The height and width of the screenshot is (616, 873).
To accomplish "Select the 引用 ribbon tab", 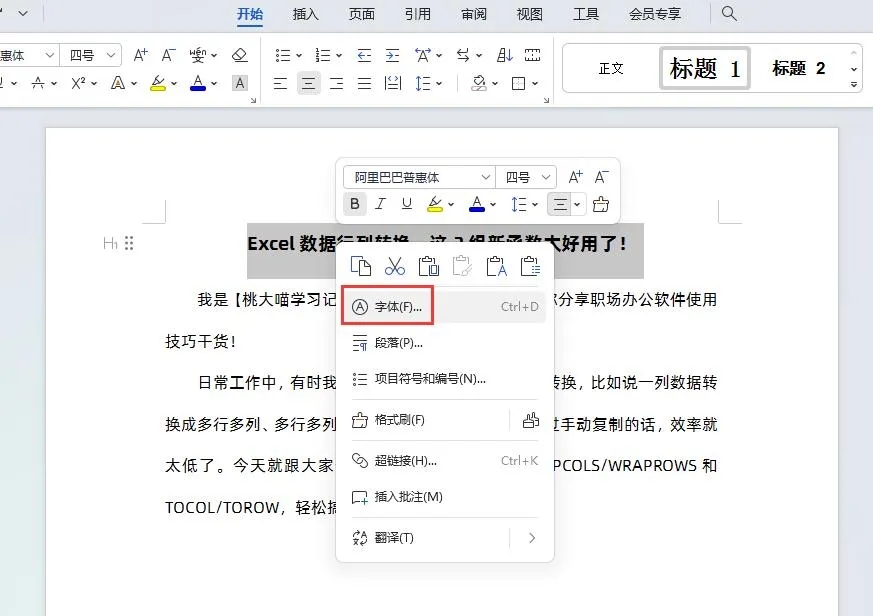I will (418, 14).
